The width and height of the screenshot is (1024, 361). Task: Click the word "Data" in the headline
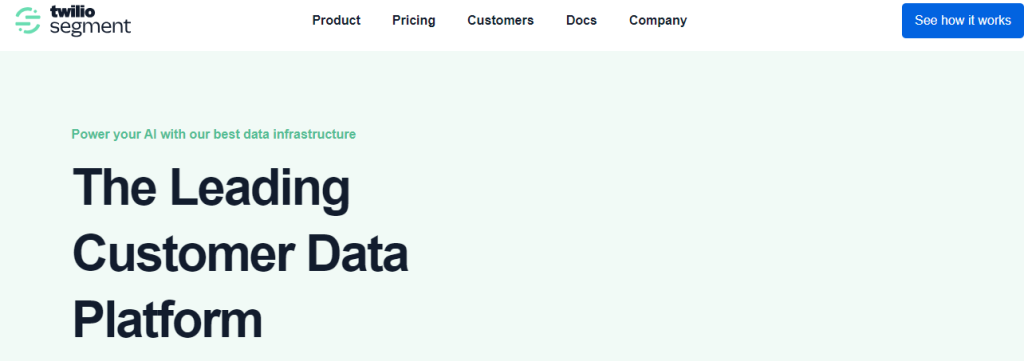pyautogui.click(x=357, y=255)
